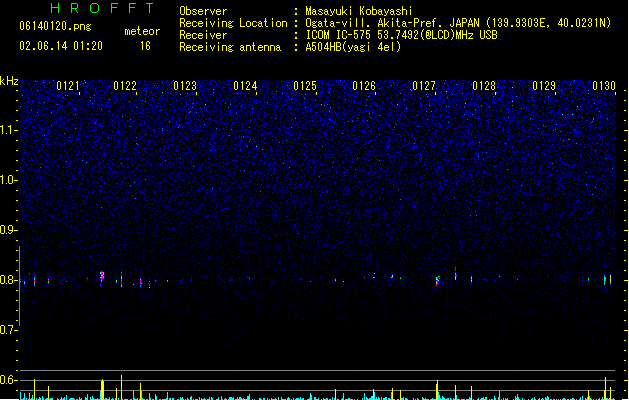Viewport: 629px width, 400px height.
Task: Click the 'meteor' count label
Action: point(142,31)
